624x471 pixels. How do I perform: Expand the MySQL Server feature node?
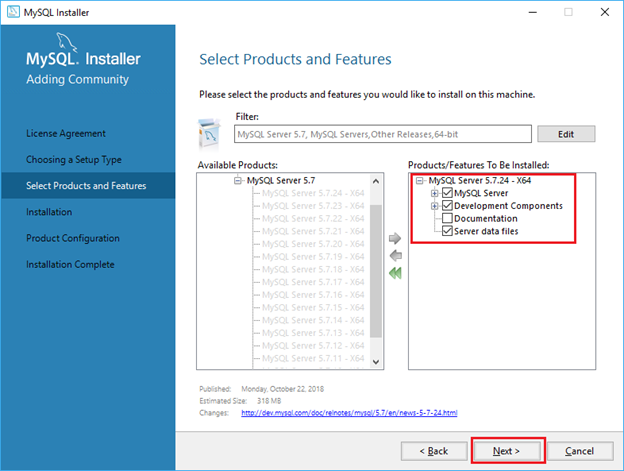[x=435, y=193]
